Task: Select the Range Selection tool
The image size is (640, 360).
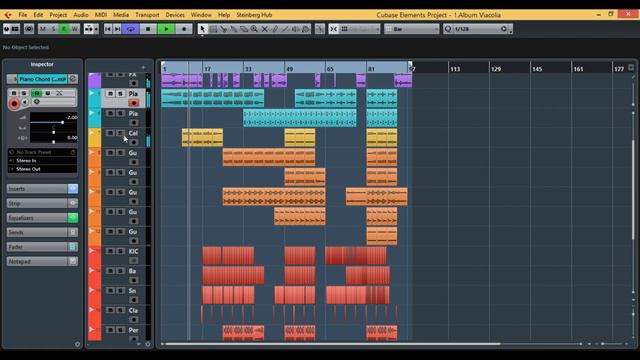Action: (x=213, y=29)
